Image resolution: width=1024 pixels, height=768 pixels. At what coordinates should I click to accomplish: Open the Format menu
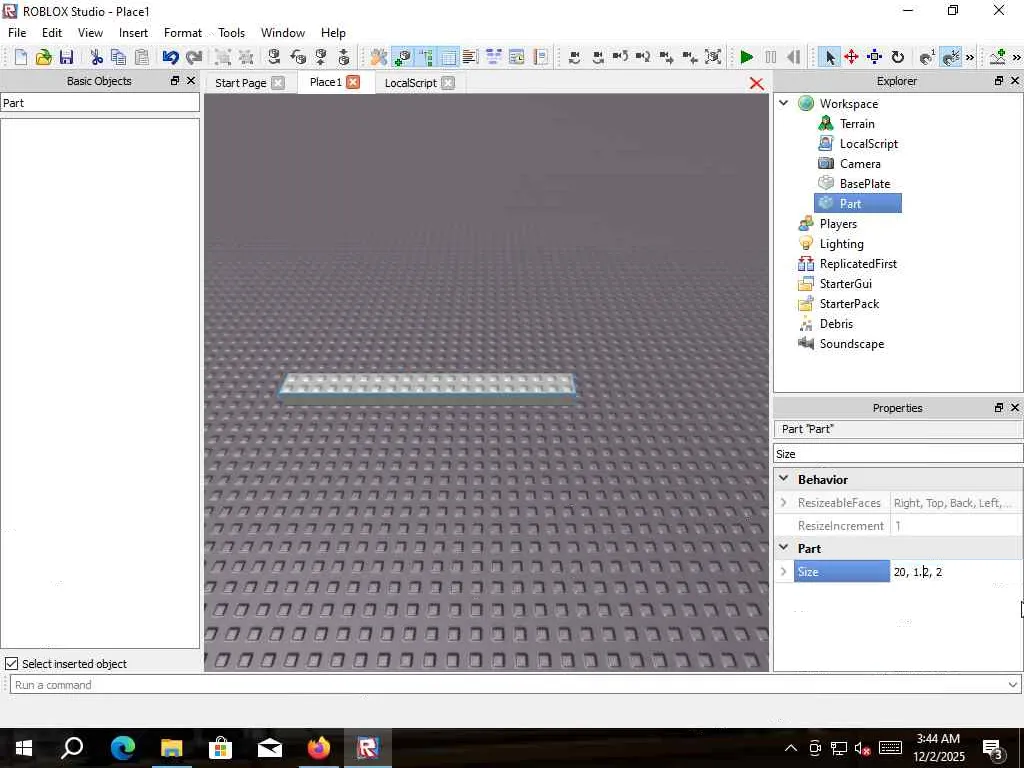tap(183, 33)
